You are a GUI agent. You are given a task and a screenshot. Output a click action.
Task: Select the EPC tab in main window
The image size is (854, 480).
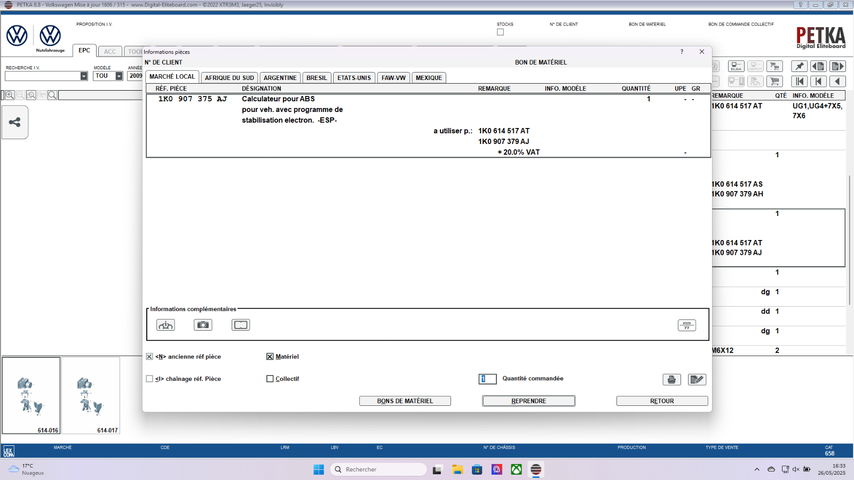(x=84, y=50)
